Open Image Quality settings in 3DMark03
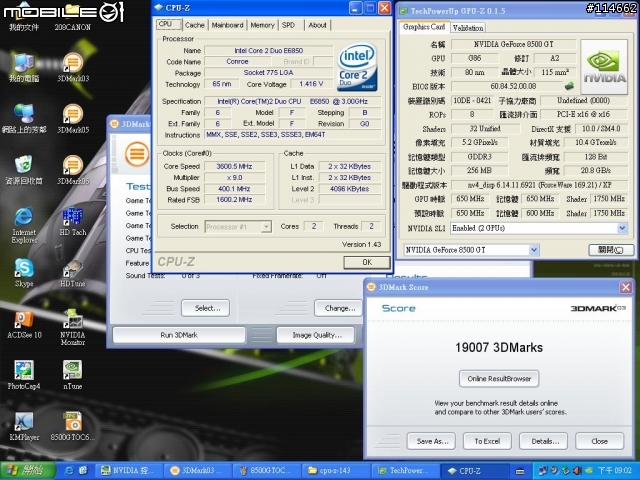 coord(316,335)
